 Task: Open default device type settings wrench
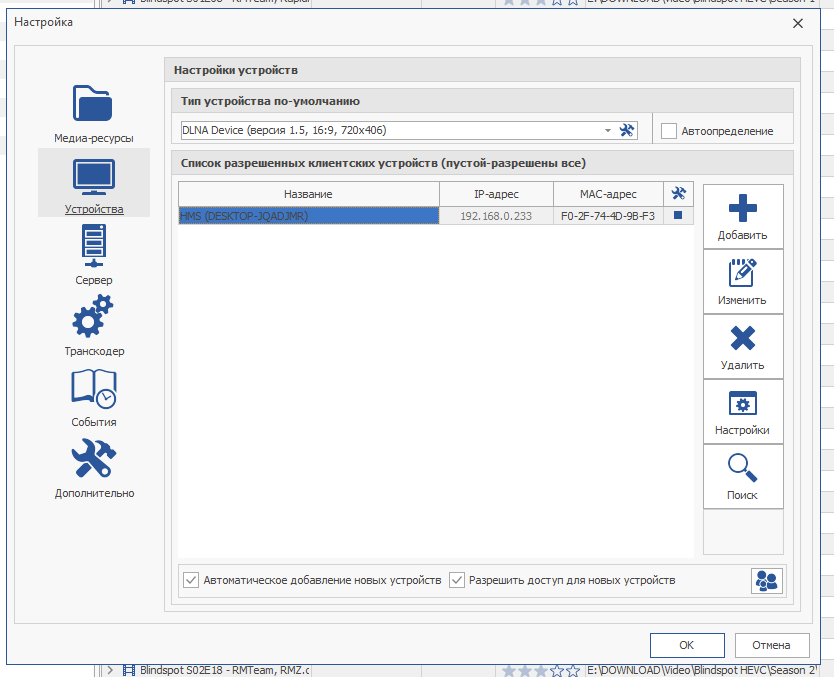[x=627, y=130]
